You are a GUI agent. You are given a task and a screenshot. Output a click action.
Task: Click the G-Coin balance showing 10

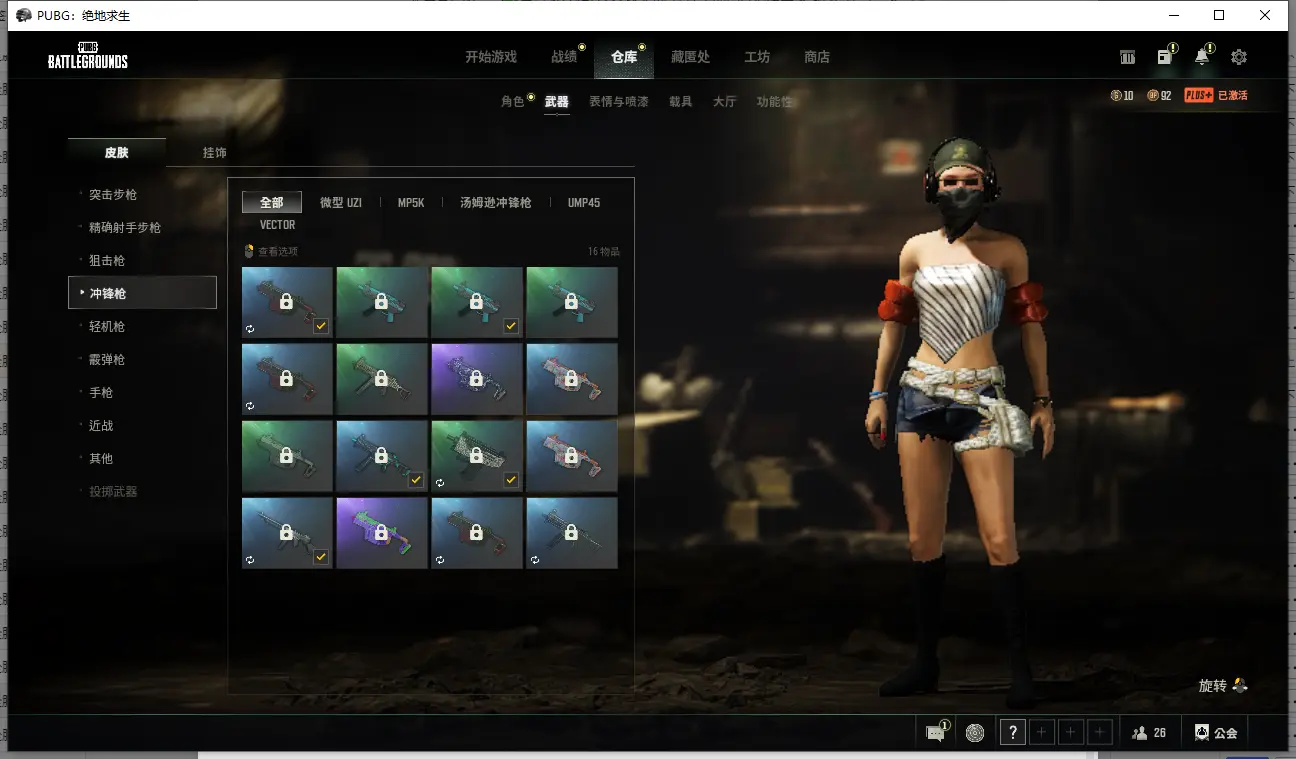[1122, 95]
